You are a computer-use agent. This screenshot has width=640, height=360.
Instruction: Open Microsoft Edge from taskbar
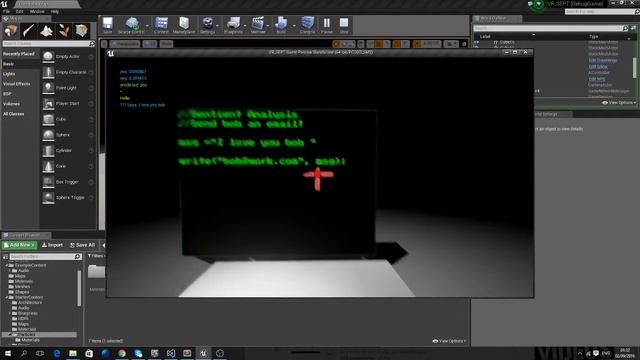pyautogui.click(x=57, y=353)
